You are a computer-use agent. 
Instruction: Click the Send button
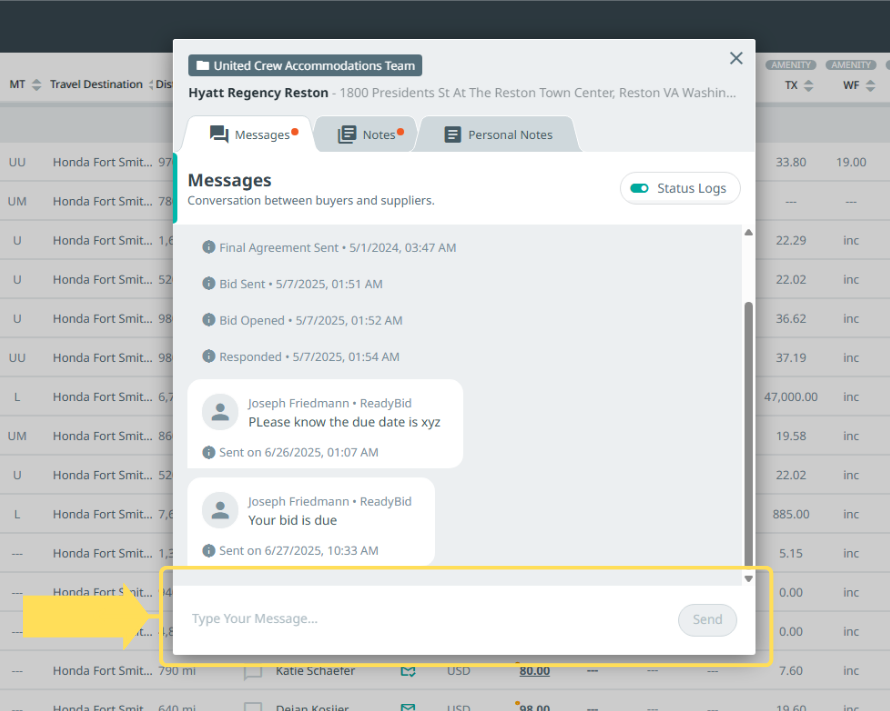(707, 620)
